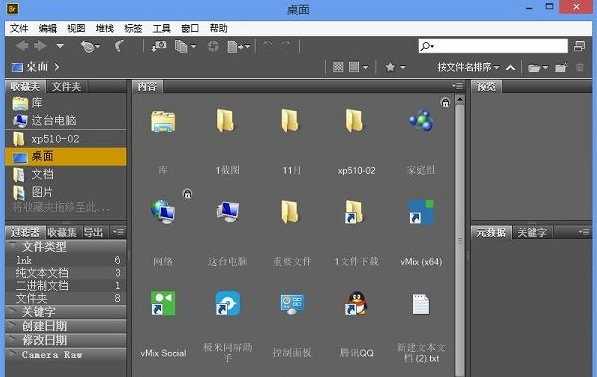Click the Rotate clockwise icon
Viewport: 597px width, 377px height.
(286, 46)
